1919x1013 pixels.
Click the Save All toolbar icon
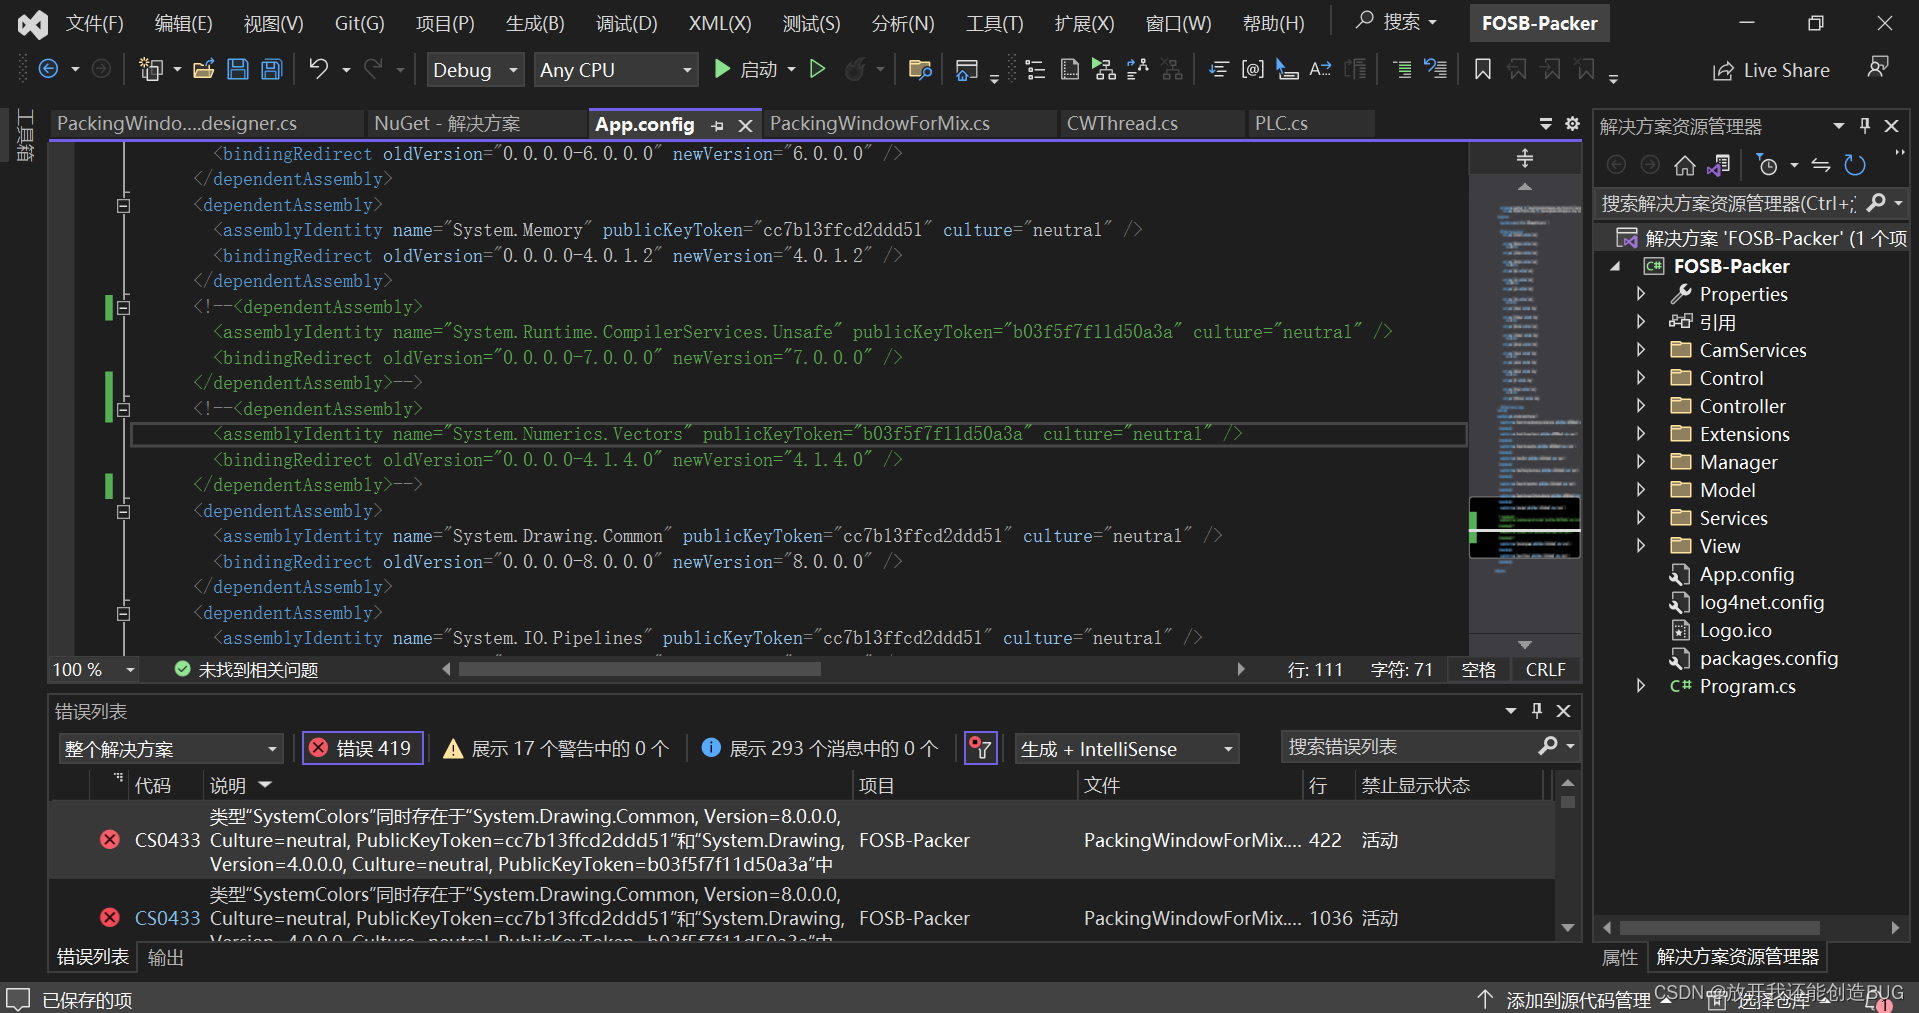pyautogui.click(x=270, y=69)
